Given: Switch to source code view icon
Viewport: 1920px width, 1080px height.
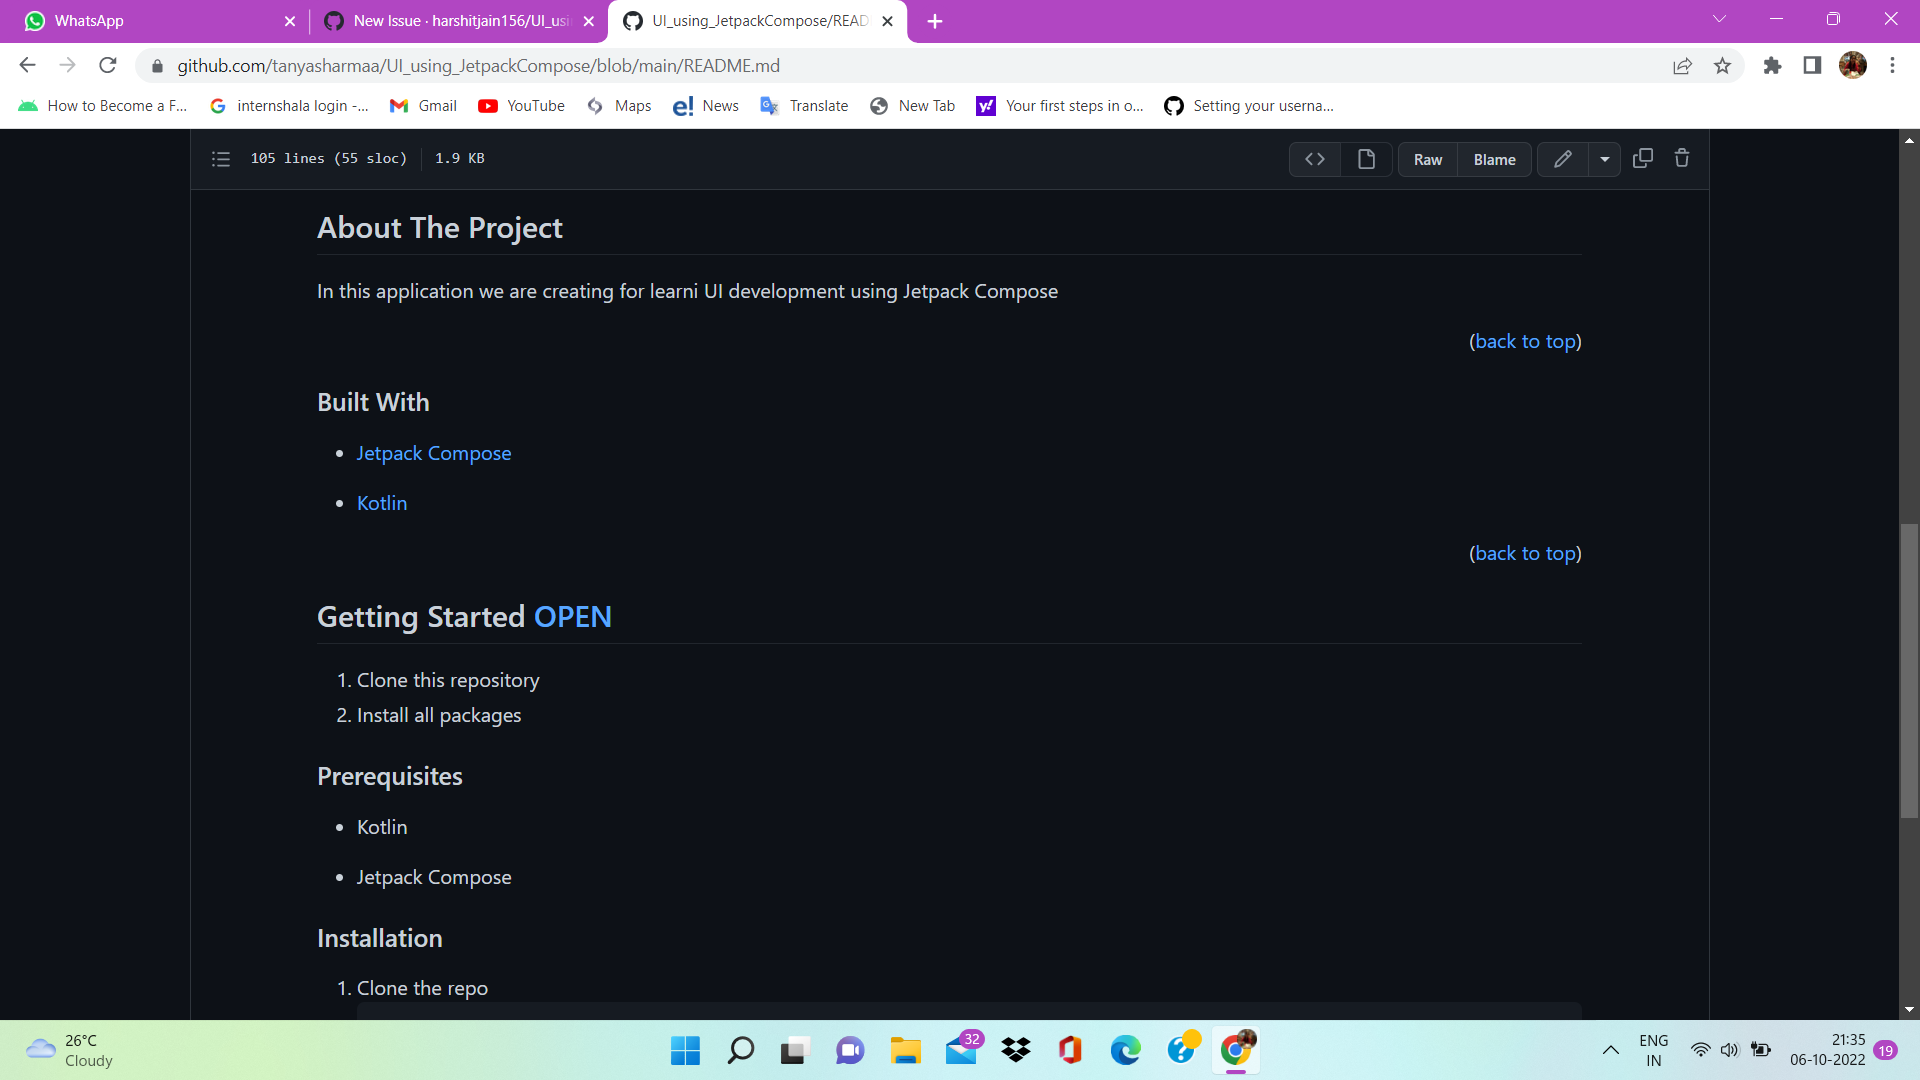Looking at the screenshot, I should 1314,159.
